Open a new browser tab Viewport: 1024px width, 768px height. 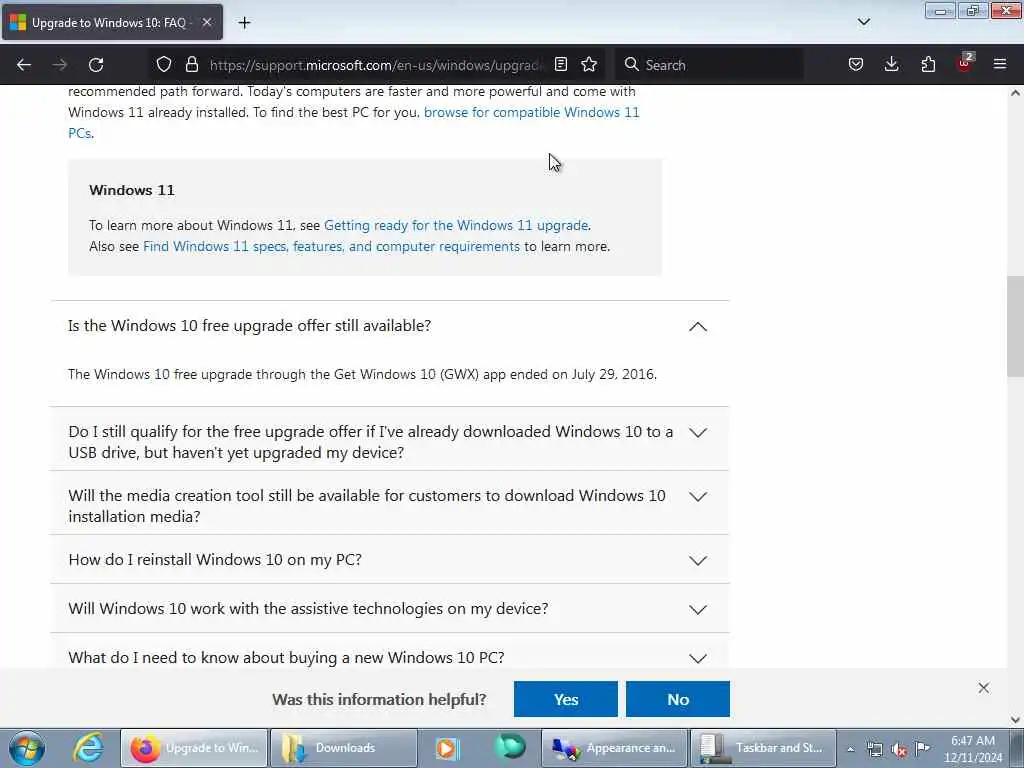pos(244,23)
